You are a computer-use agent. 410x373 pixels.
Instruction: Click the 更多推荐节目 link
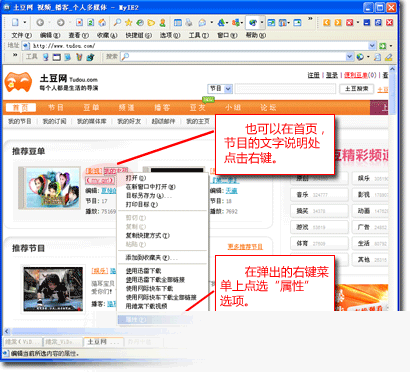[x=245, y=247]
